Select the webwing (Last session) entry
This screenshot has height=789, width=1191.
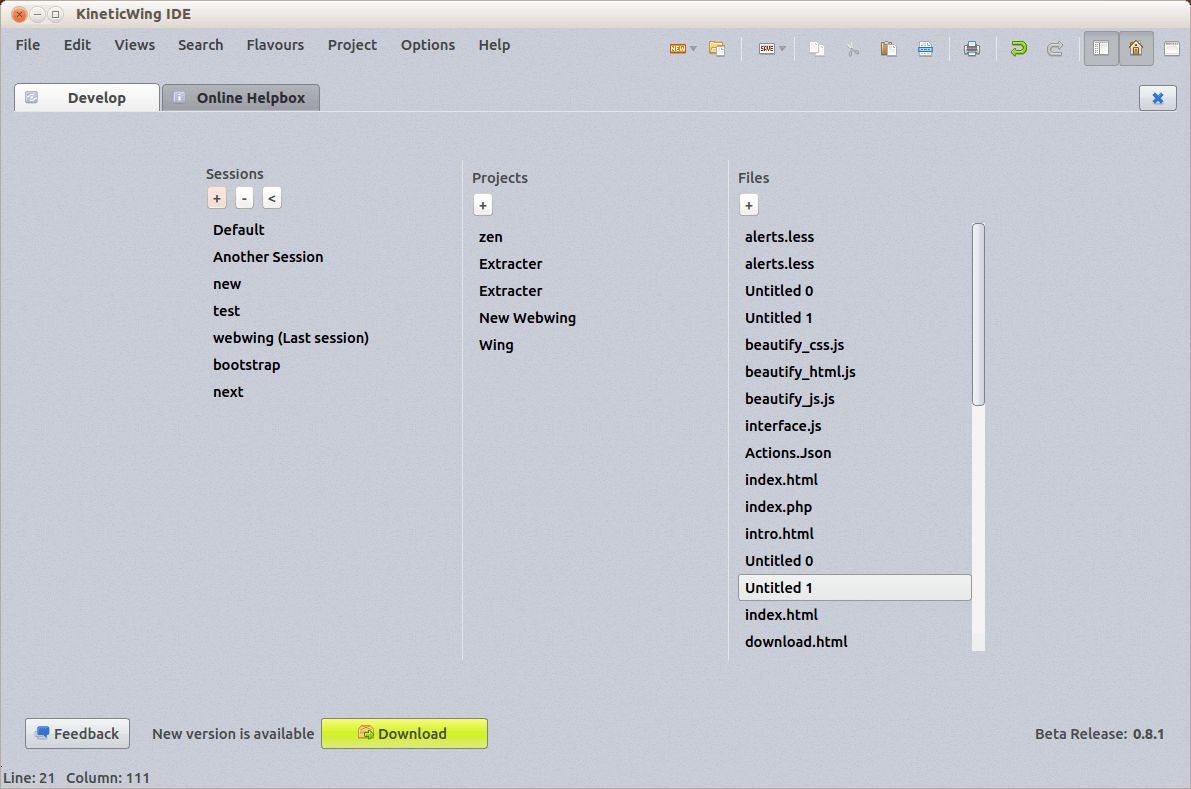(290, 338)
